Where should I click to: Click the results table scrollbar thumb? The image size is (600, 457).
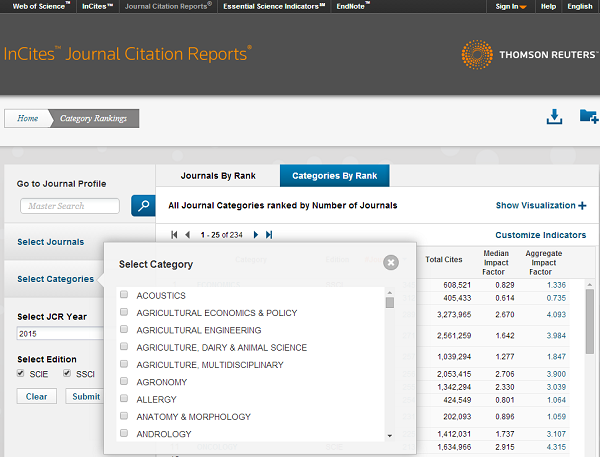pyautogui.click(x=590, y=322)
